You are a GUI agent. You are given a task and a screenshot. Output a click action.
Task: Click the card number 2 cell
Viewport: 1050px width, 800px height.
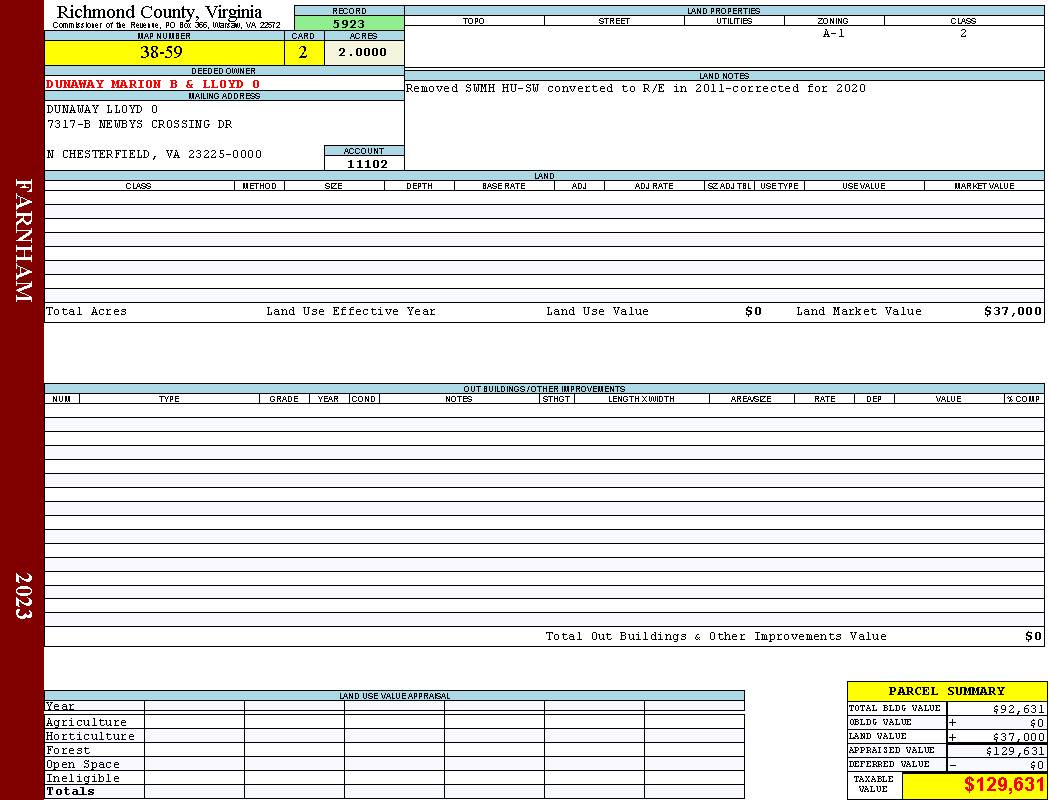point(304,52)
